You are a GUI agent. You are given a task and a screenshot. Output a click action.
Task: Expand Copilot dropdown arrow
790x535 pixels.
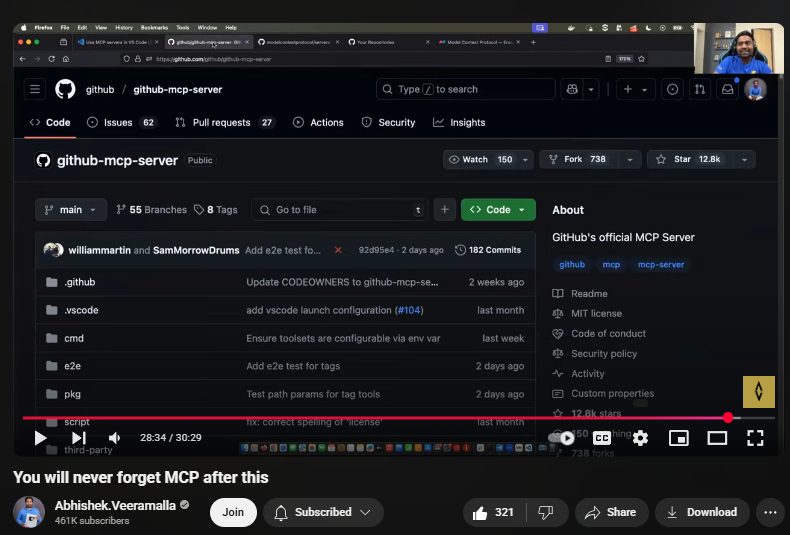click(591, 89)
